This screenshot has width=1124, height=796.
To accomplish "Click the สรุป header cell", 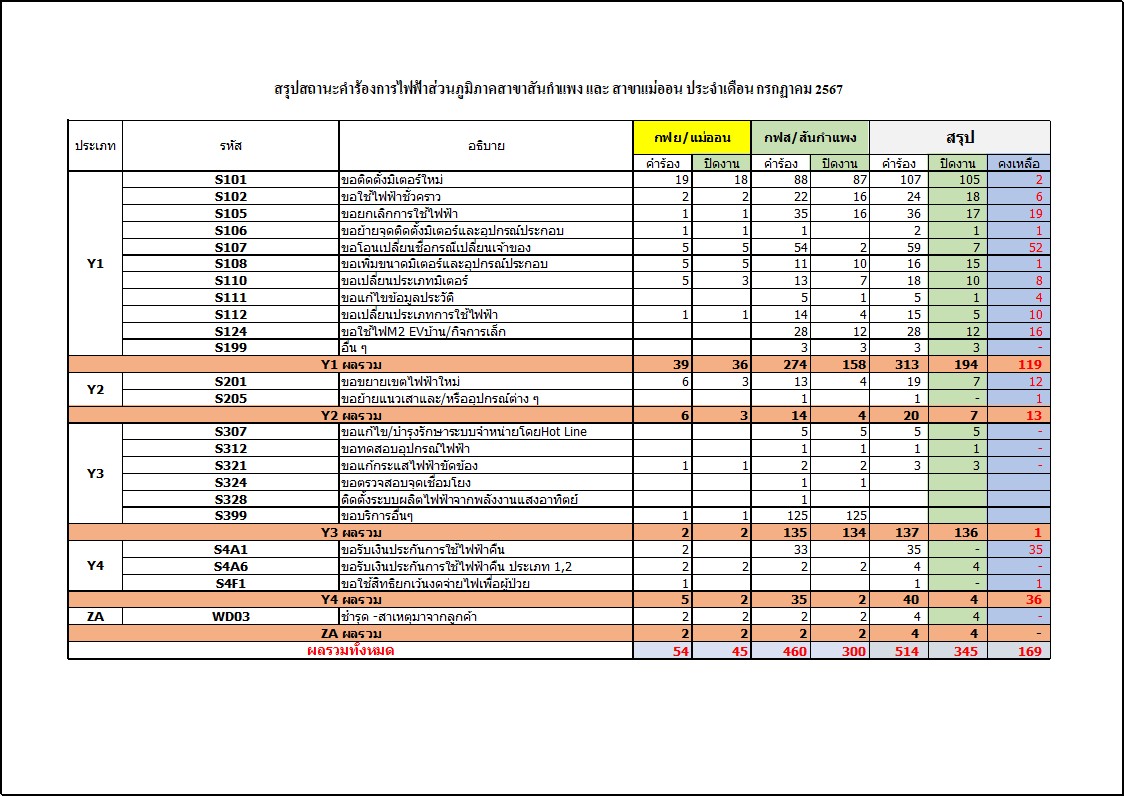I will tap(960, 138).
